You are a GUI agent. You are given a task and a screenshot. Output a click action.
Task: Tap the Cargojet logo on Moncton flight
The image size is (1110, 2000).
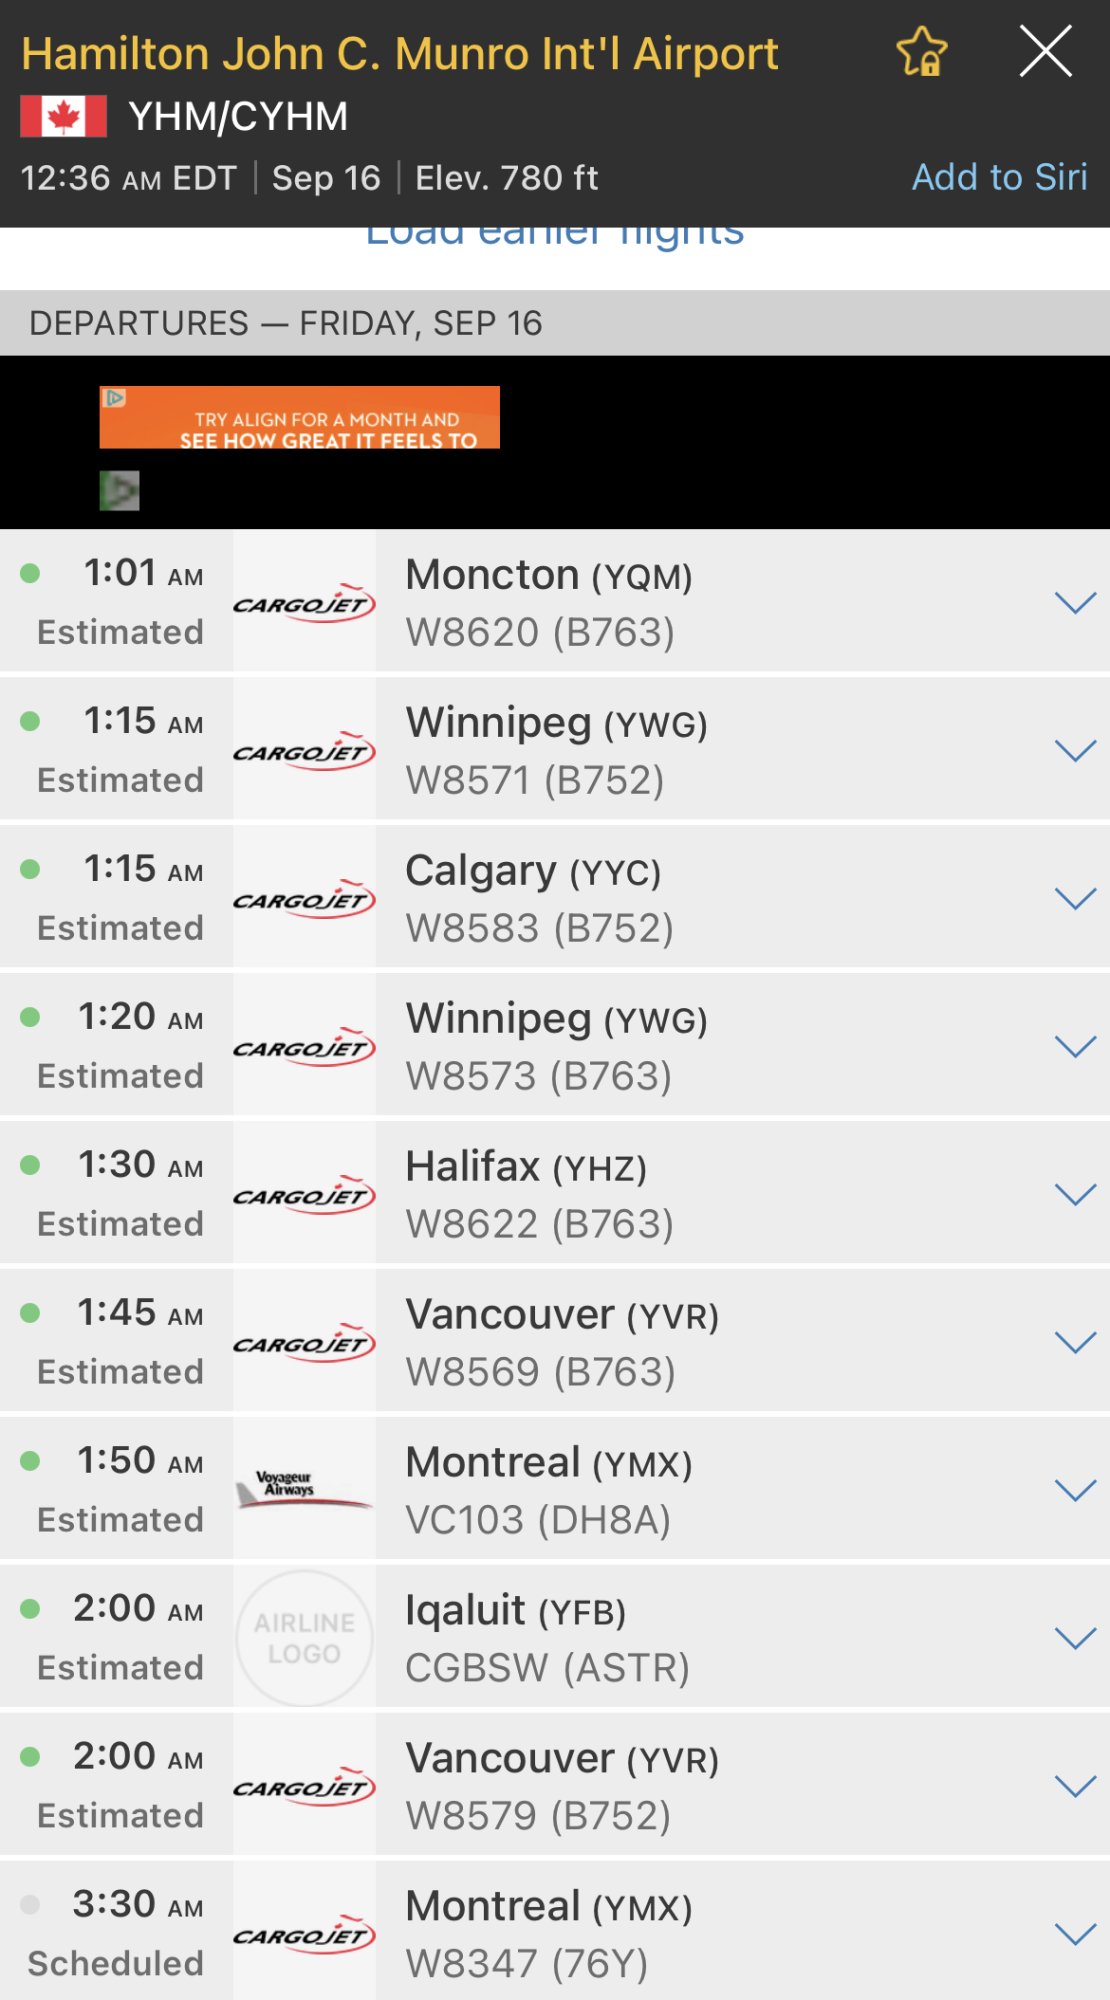click(304, 603)
